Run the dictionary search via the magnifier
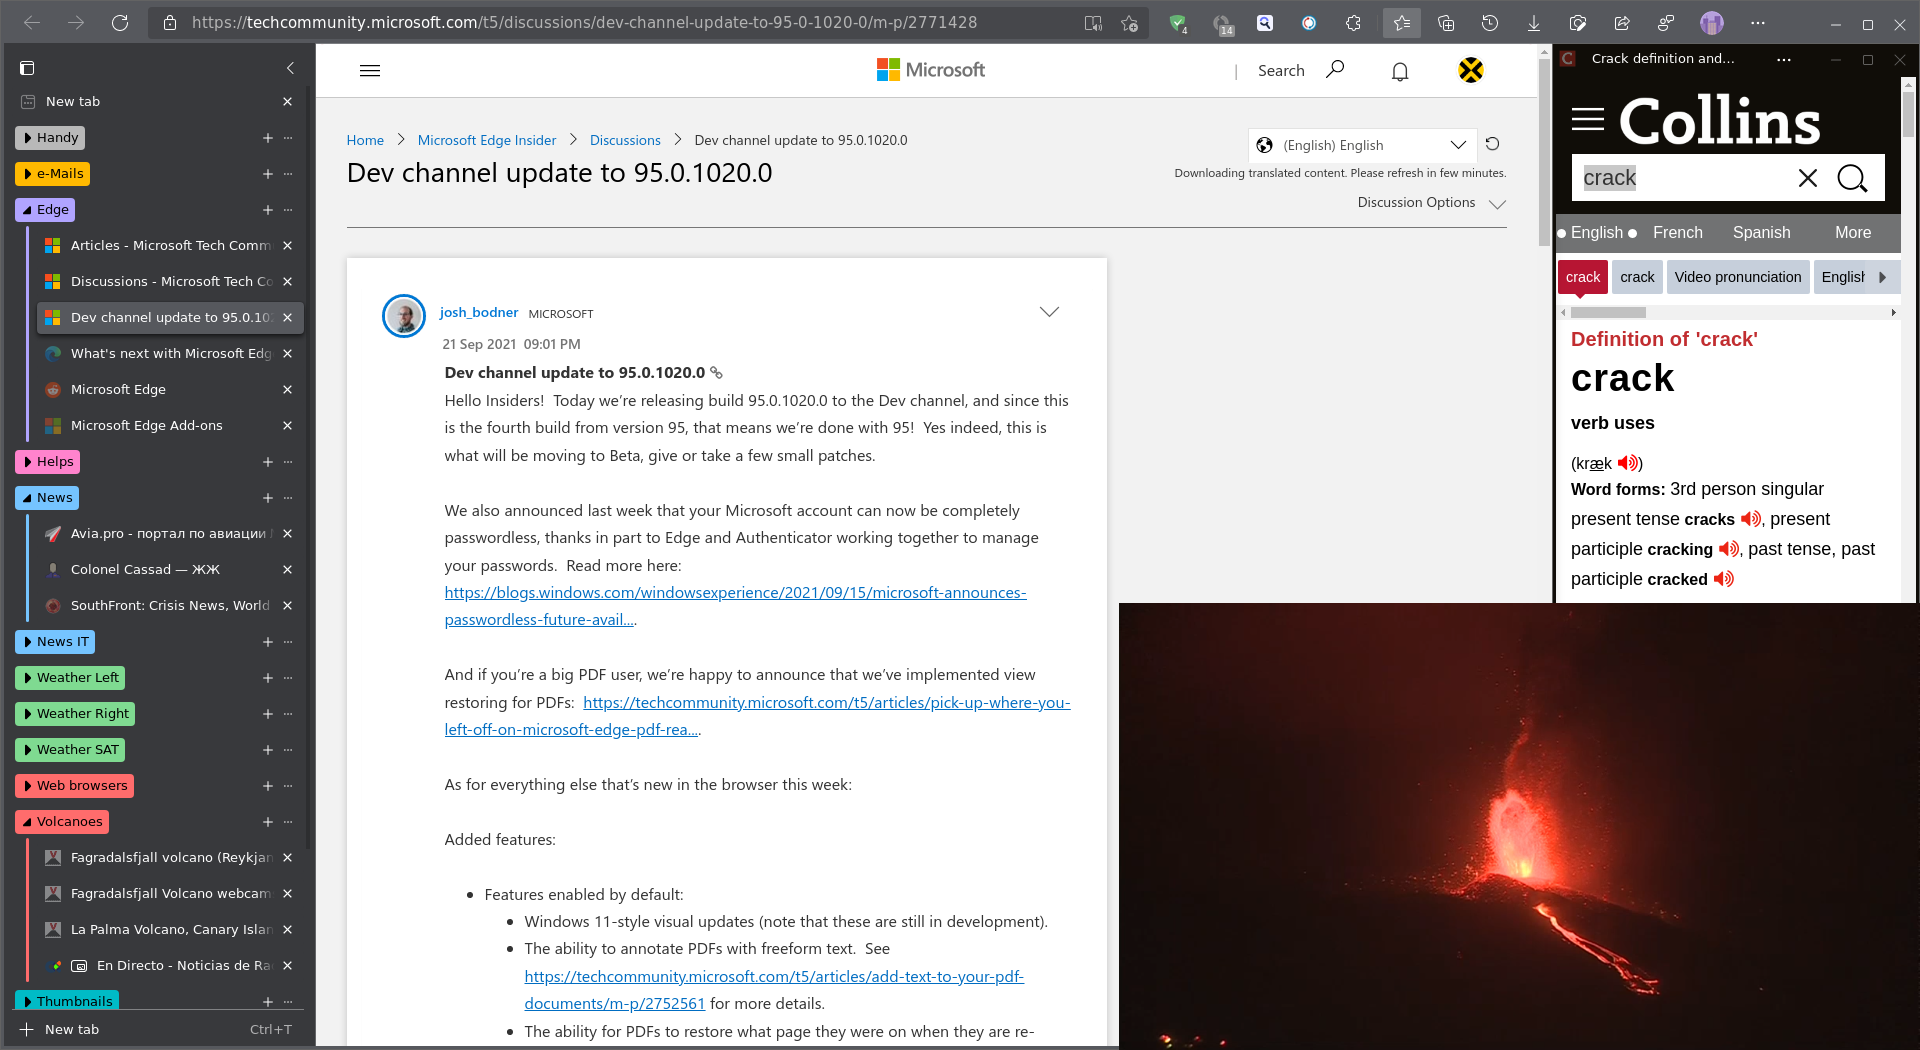The height and width of the screenshot is (1050, 1920). pos(1852,178)
